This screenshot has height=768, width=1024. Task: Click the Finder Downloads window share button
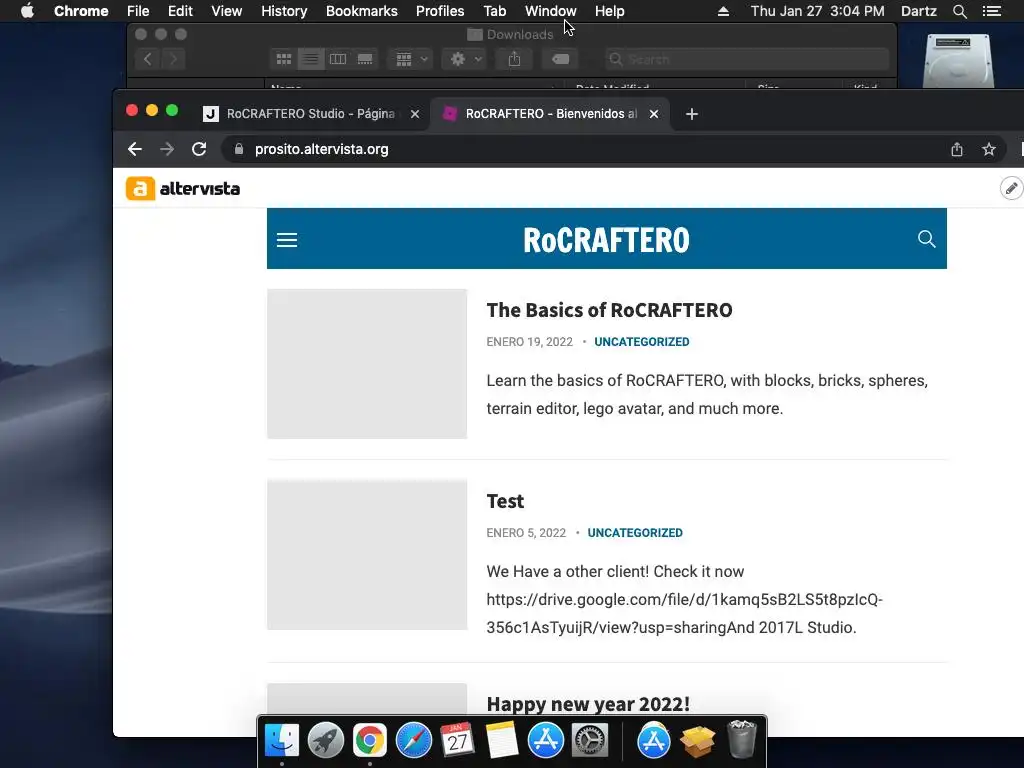pos(515,59)
